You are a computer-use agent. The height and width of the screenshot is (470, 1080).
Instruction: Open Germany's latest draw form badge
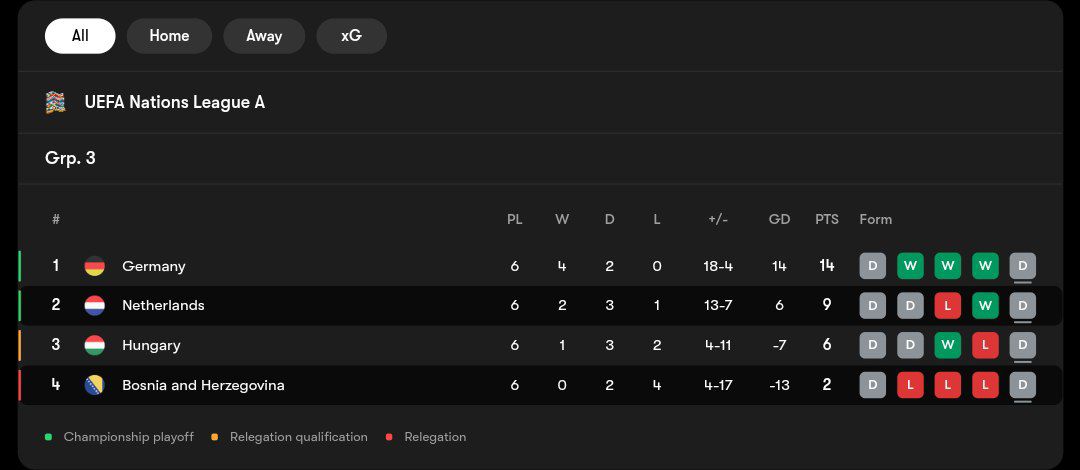(1022, 266)
